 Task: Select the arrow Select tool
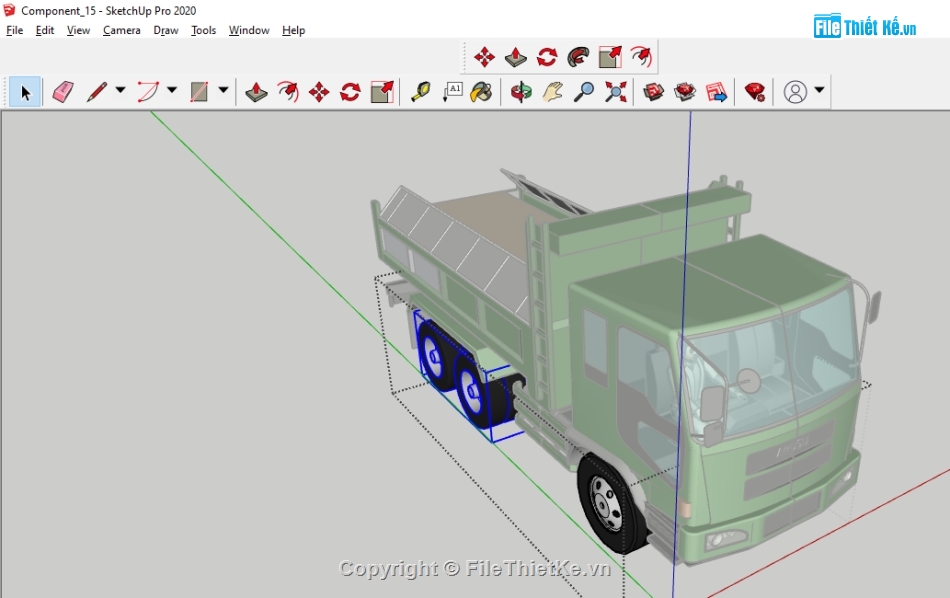click(x=25, y=92)
